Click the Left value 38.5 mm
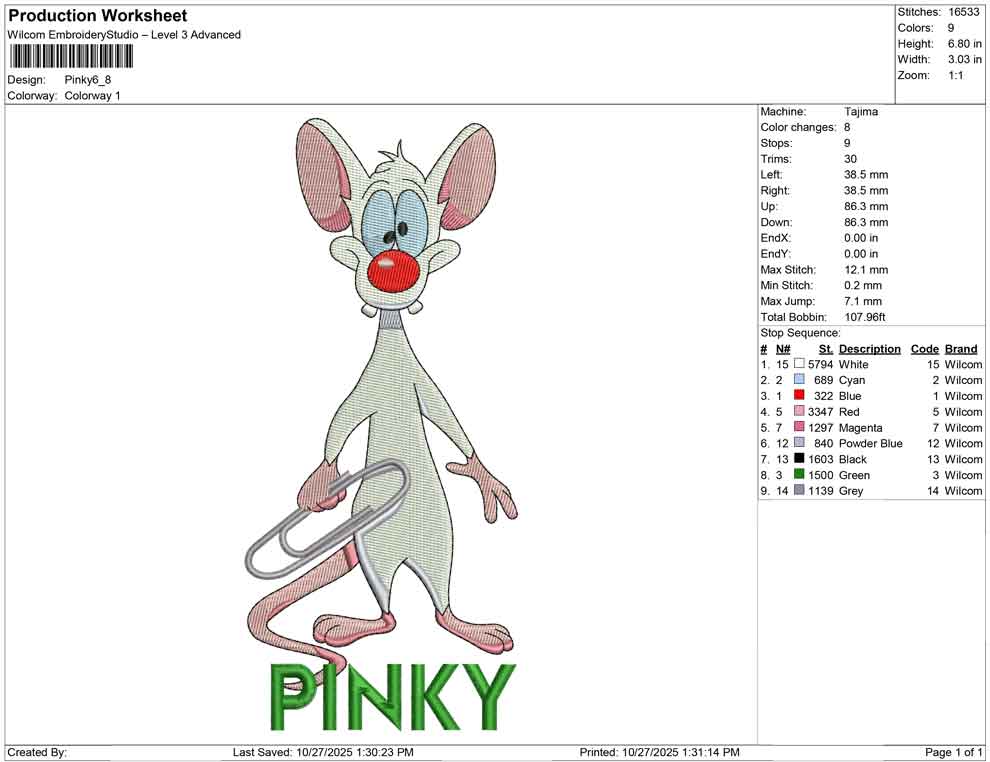The height and width of the screenshot is (762, 990). coord(866,175)
